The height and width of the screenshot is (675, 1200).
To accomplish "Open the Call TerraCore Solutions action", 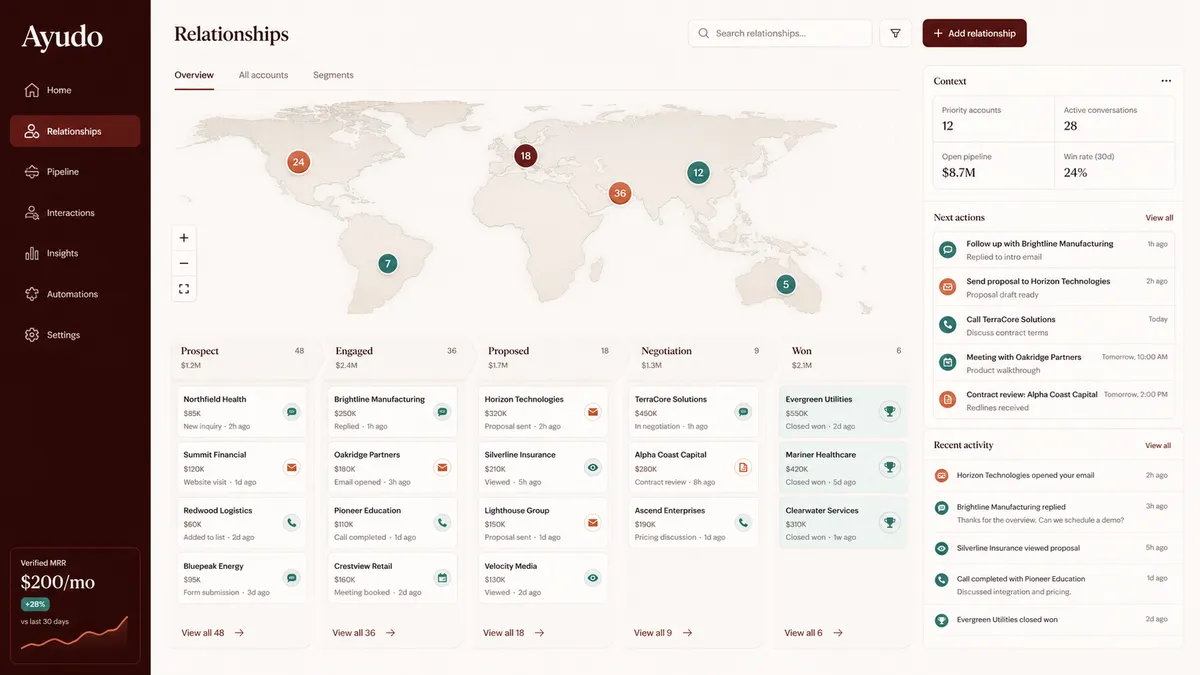I will tap(1054, 325).
